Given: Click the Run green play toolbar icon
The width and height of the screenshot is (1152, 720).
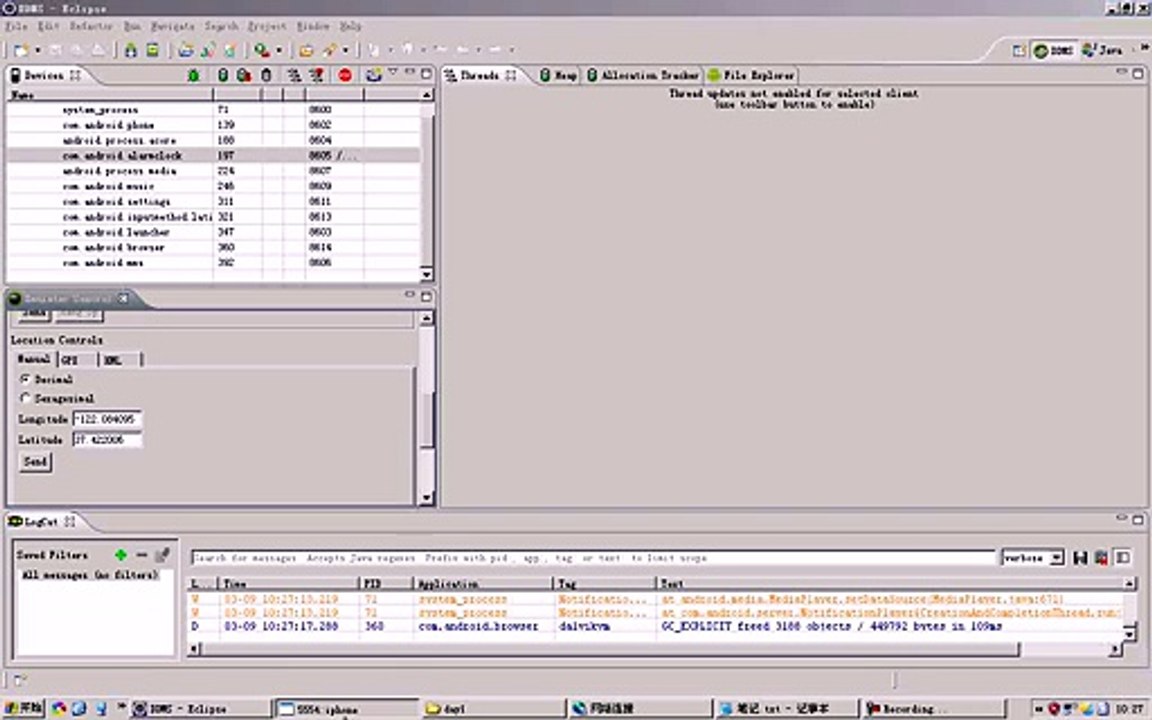Looking at the screenshot, I should tap(261, 50).
